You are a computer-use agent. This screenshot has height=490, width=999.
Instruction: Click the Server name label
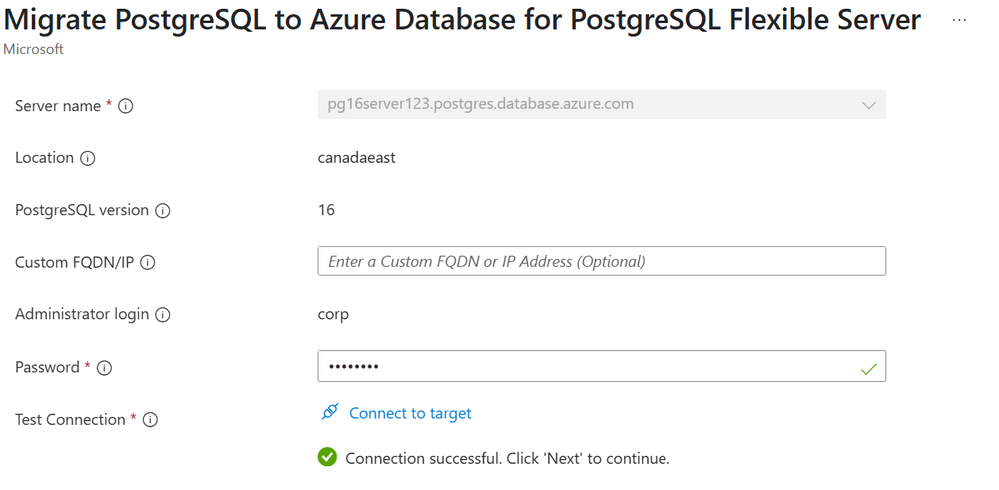point(58,106)
